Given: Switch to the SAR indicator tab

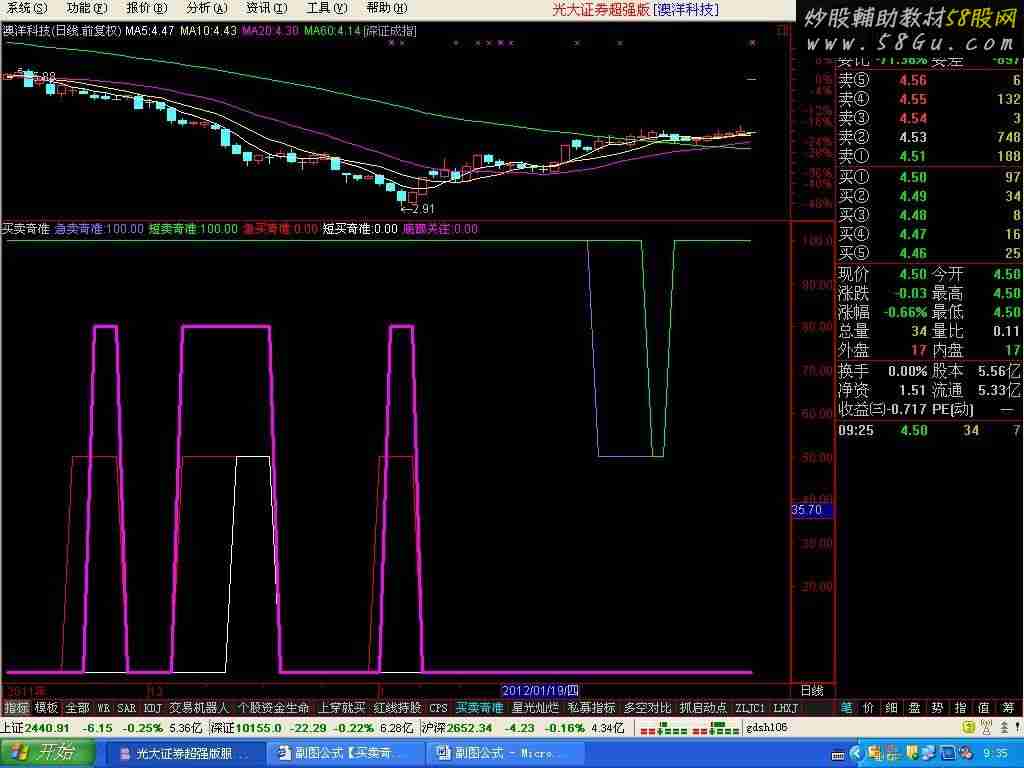Looking at the screenshot, I should coord(126,708).
